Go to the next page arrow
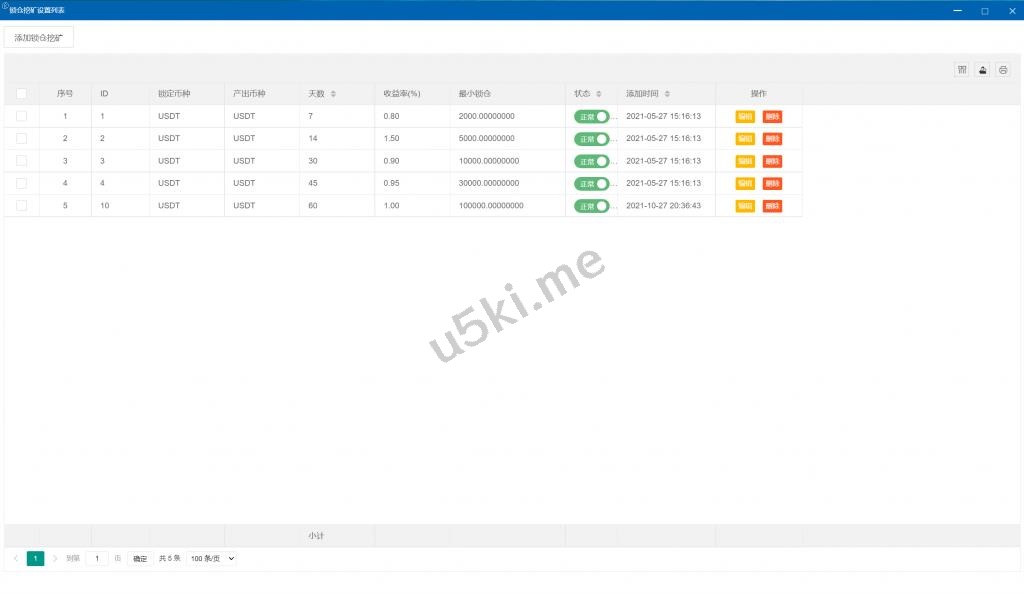 coord(55,558)
